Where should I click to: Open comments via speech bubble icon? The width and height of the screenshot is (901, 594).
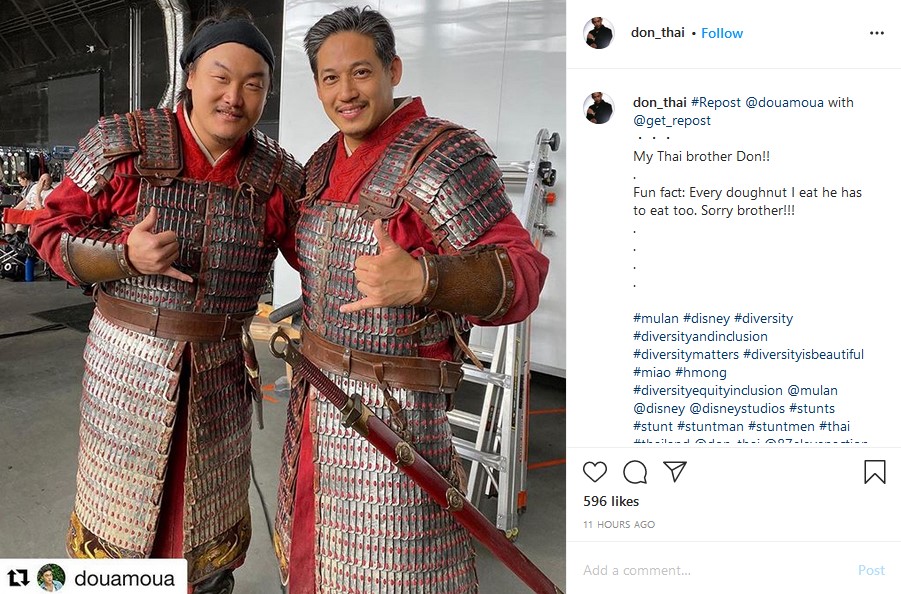click(635, 472)
